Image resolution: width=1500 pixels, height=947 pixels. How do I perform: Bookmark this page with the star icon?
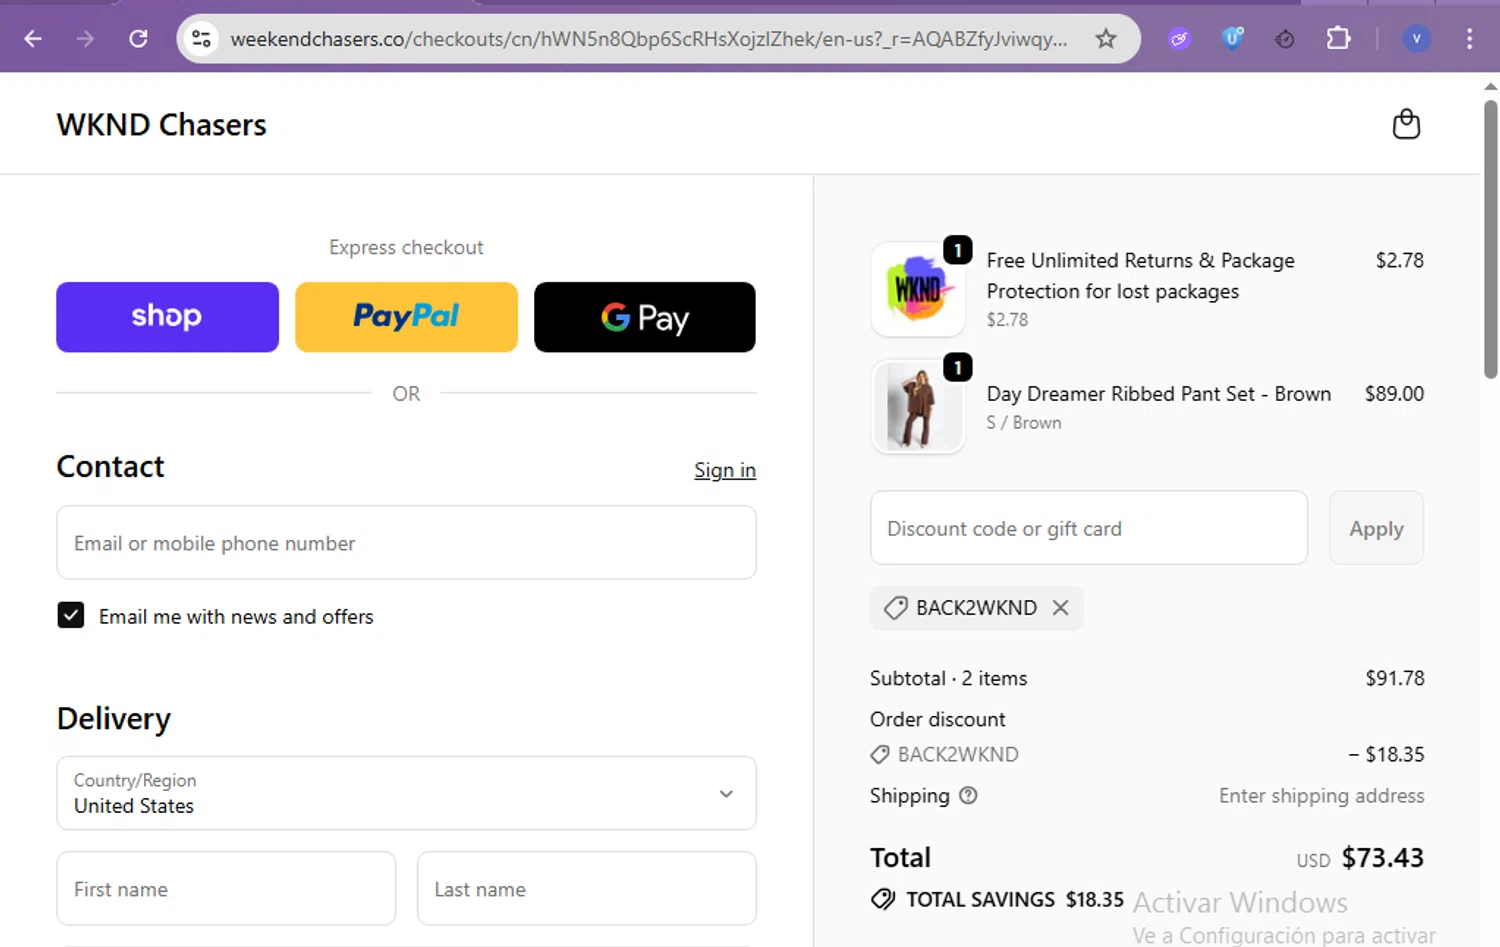click(1106, 39)
